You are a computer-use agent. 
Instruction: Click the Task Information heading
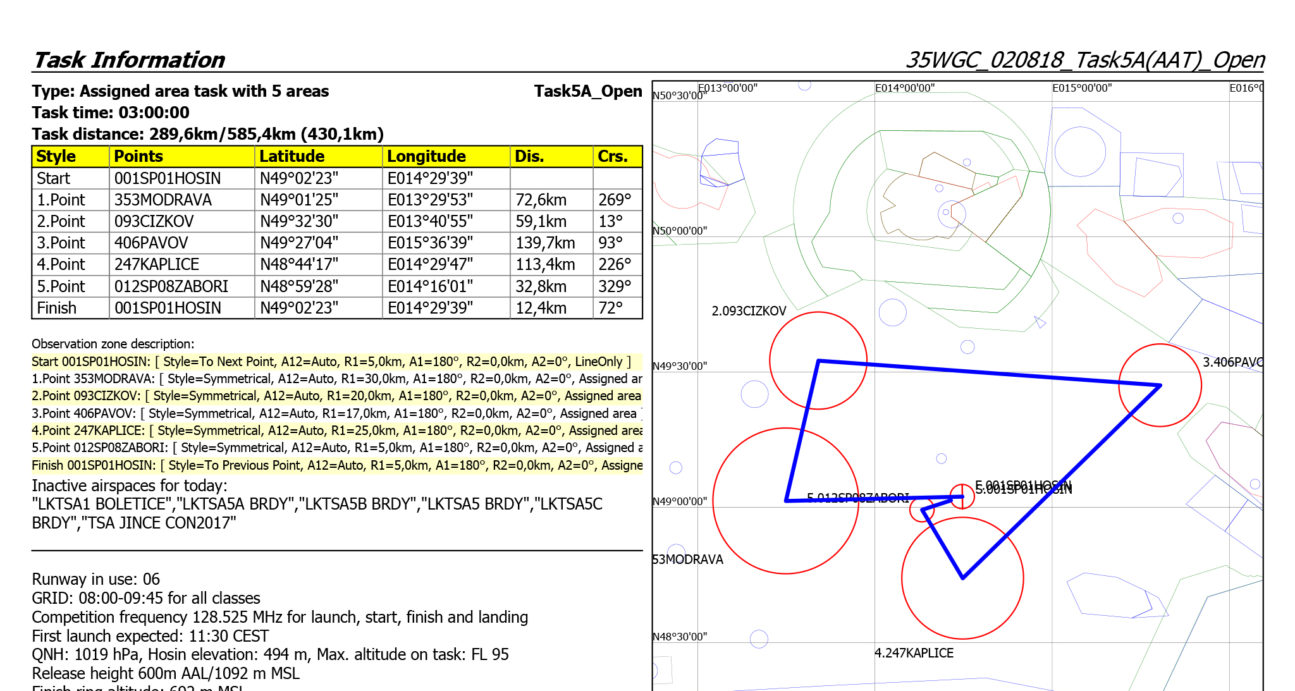point(128,59)
